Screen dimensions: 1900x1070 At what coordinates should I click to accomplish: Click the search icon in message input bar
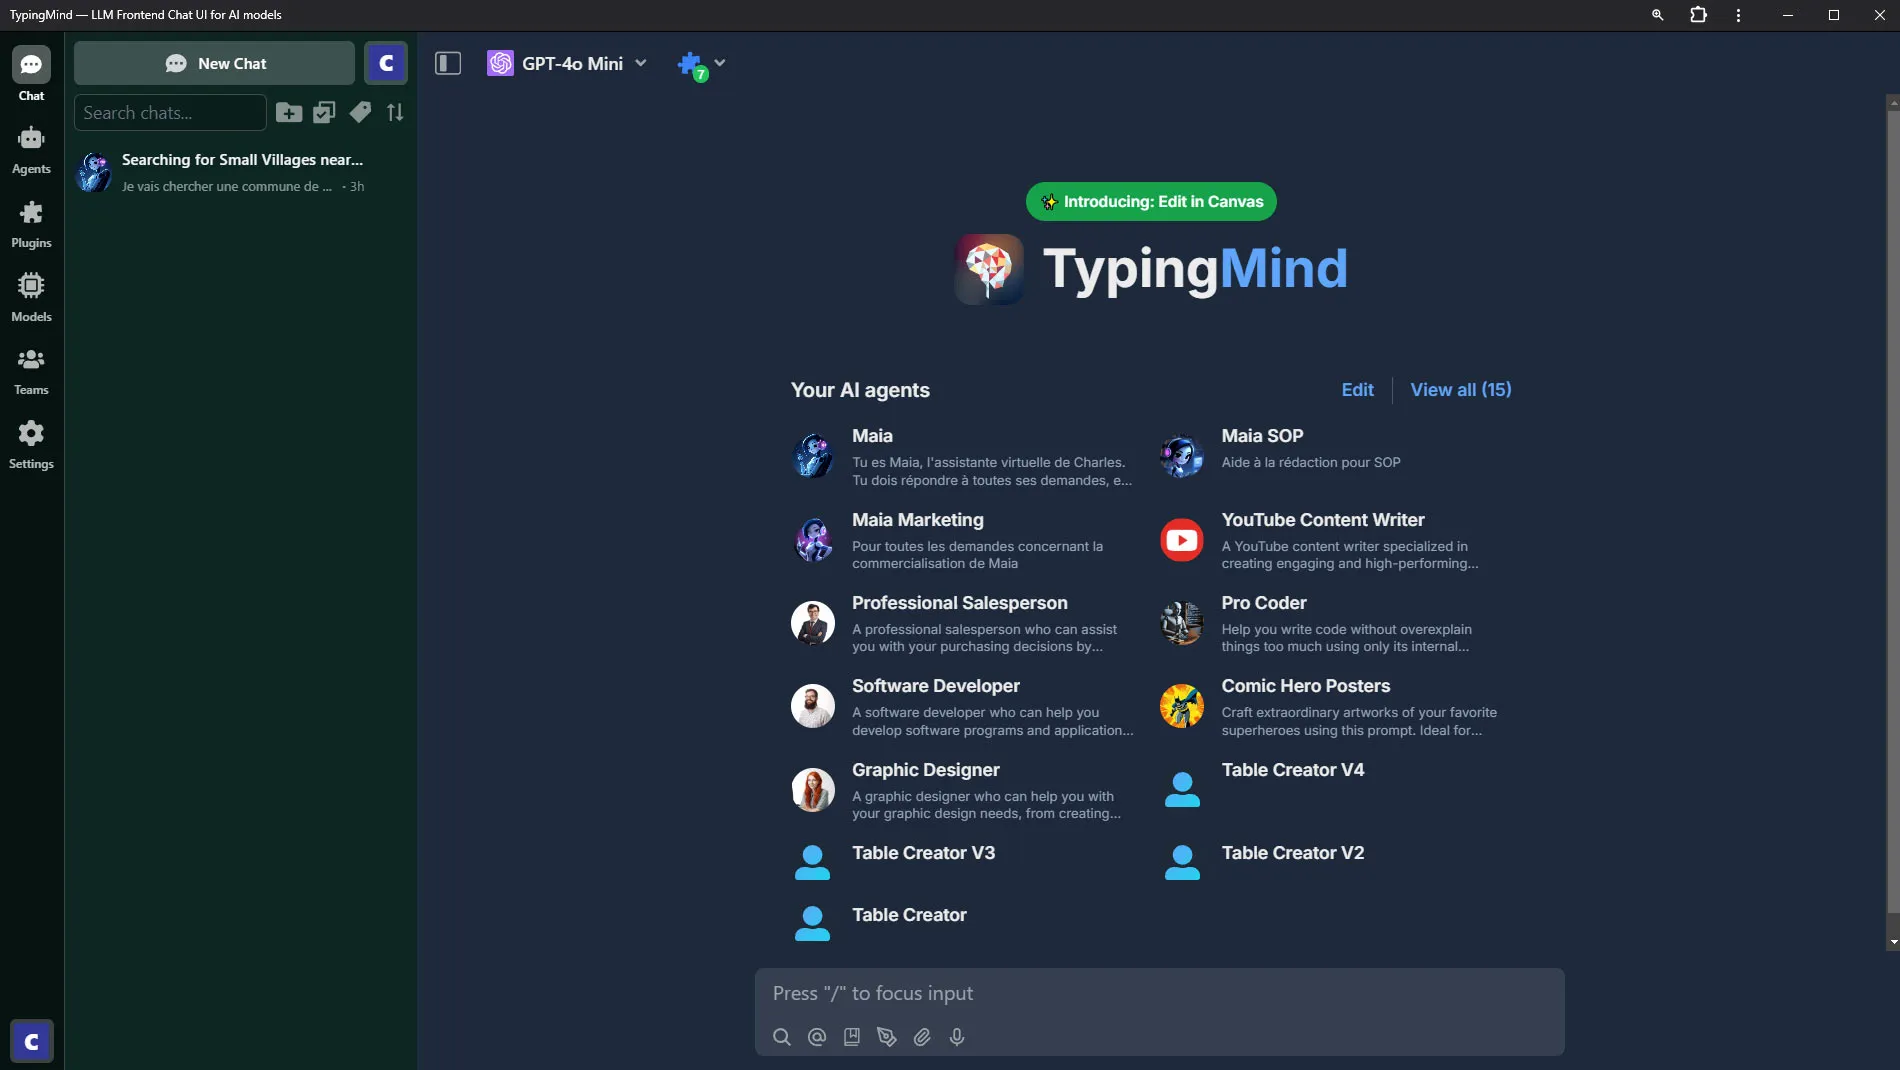click(x=782, y=1037)
